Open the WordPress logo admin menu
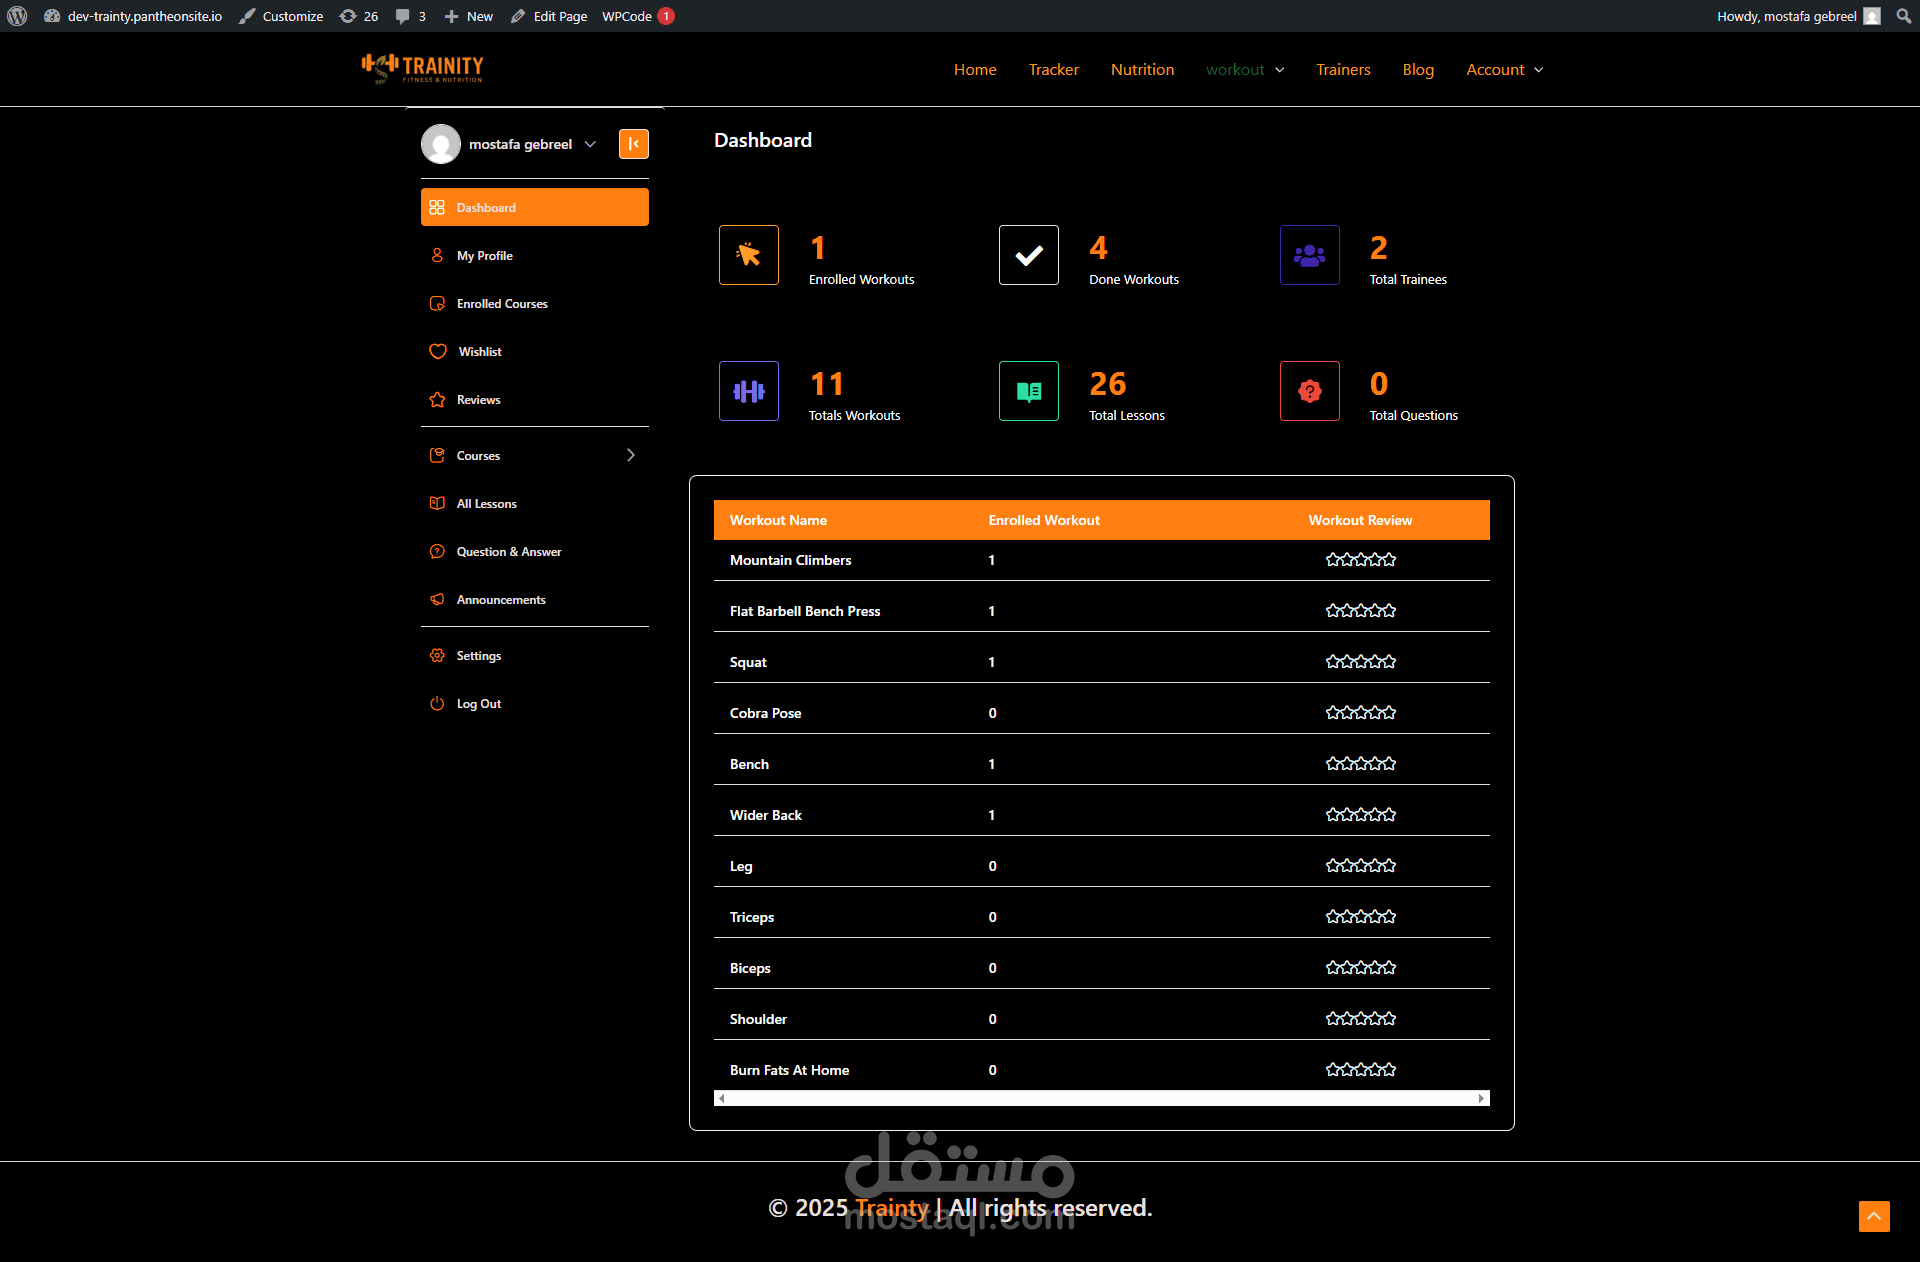The image size is (1920, 1262). point(17,16)
